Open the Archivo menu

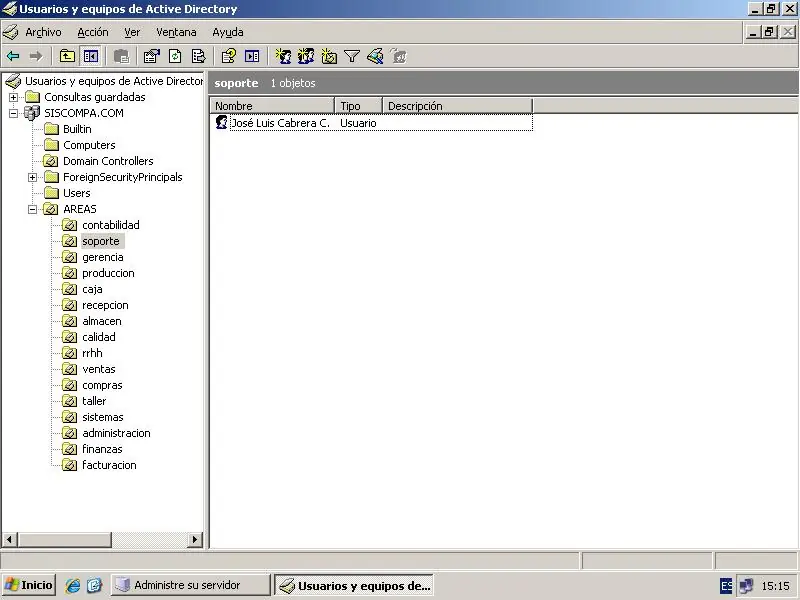[43, 32]
